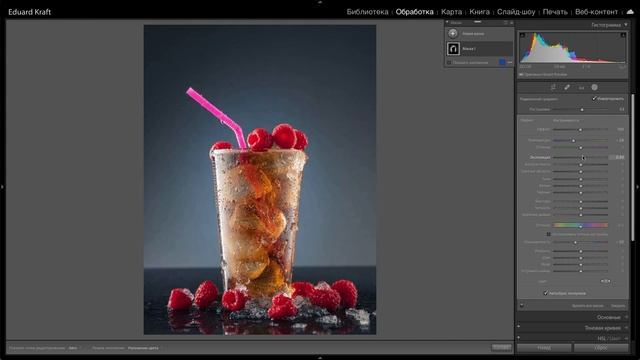This screenshot has width=640, height=360.
Task: Toggle the Тоновая кривая panel switch
Action: click(x=519, y=327)
